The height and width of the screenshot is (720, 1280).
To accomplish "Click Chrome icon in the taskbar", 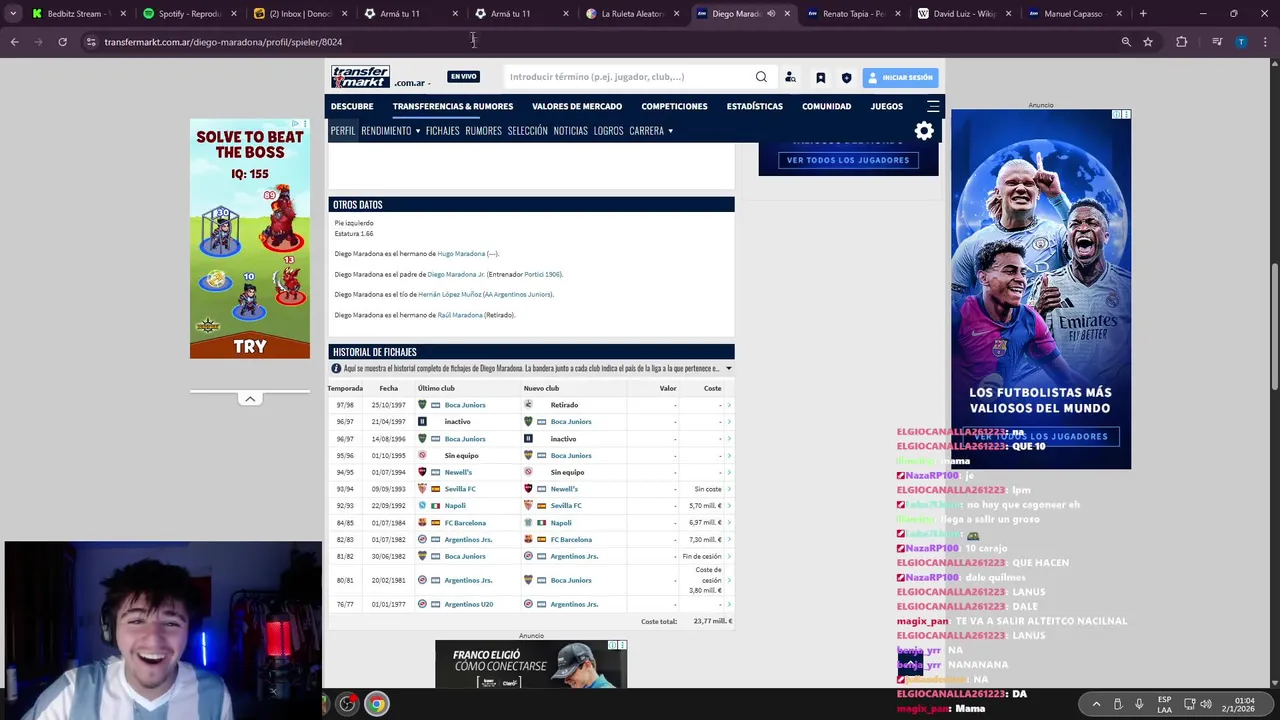I will [376, 704].
